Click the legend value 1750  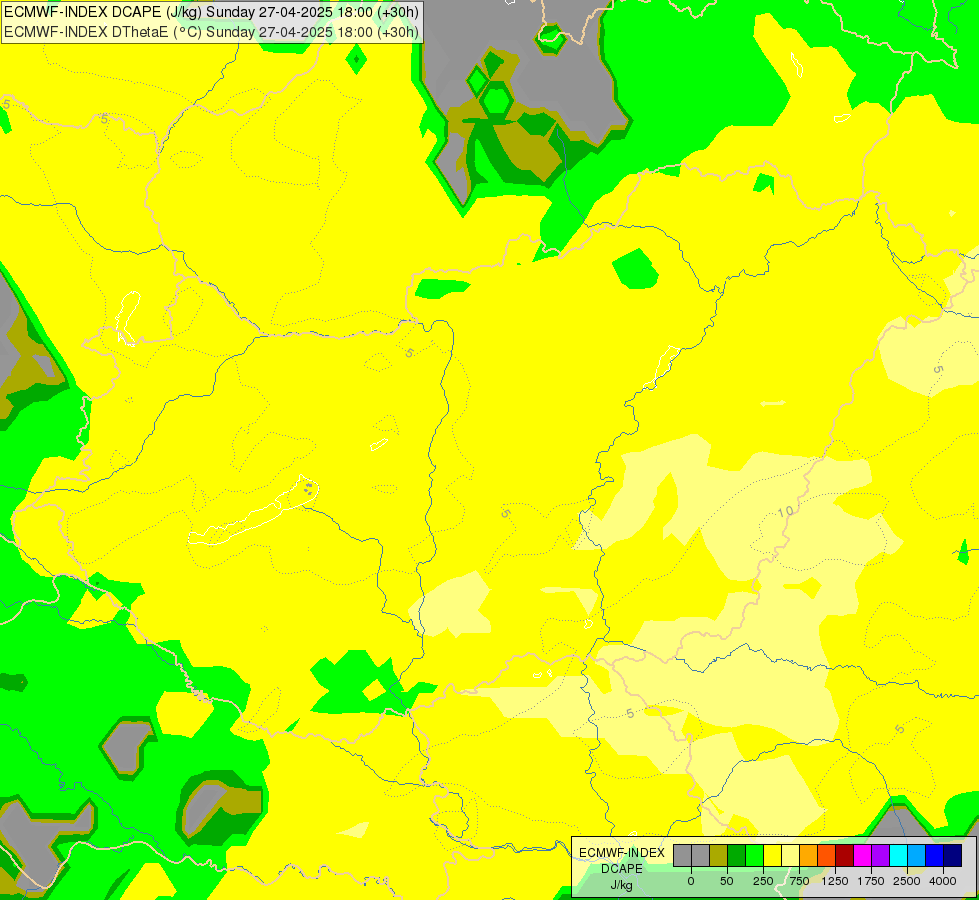871,881
